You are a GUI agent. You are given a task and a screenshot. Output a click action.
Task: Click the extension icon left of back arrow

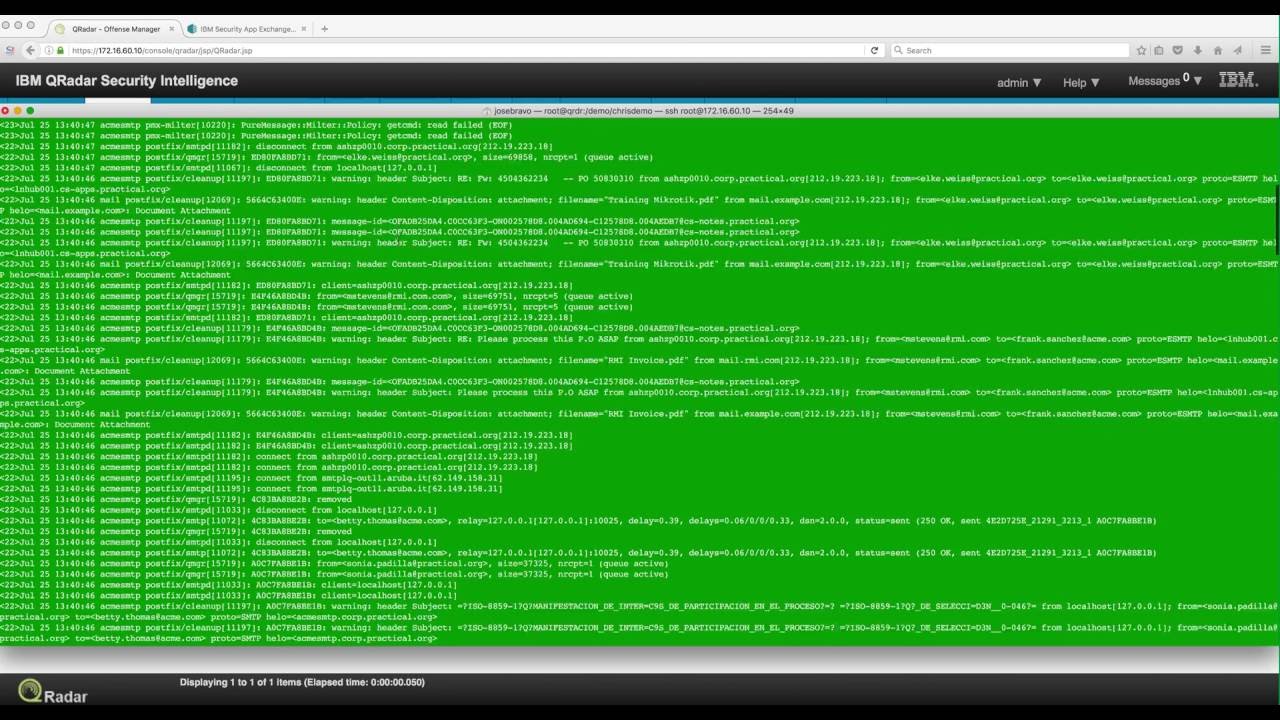pos(10,50)
